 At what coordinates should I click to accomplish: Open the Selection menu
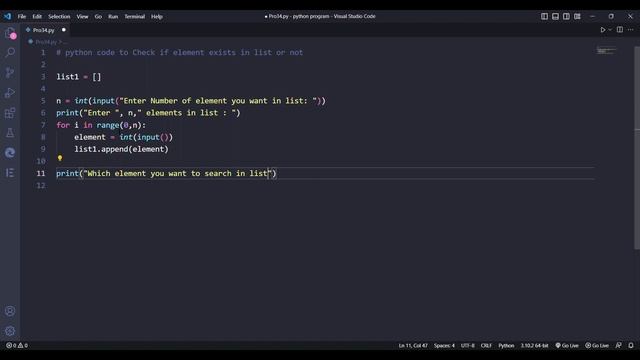(x=59, y=17)
